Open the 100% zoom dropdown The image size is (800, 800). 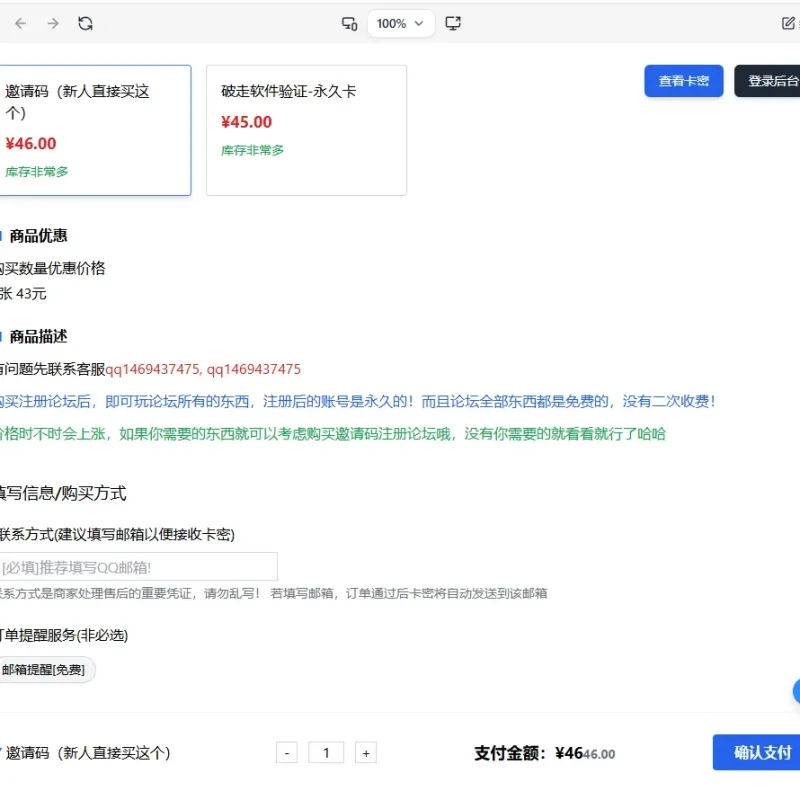tap(401, 23)
